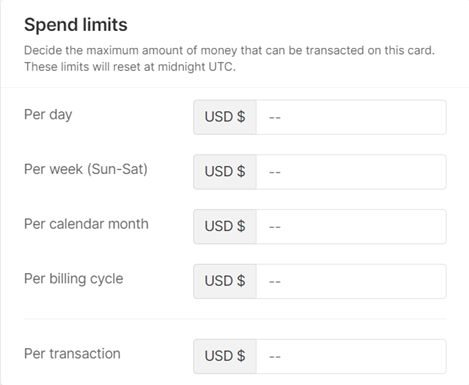Click the -- placeholder in Per day field
This screenshot has width=469, height=385.
[275, 118]
